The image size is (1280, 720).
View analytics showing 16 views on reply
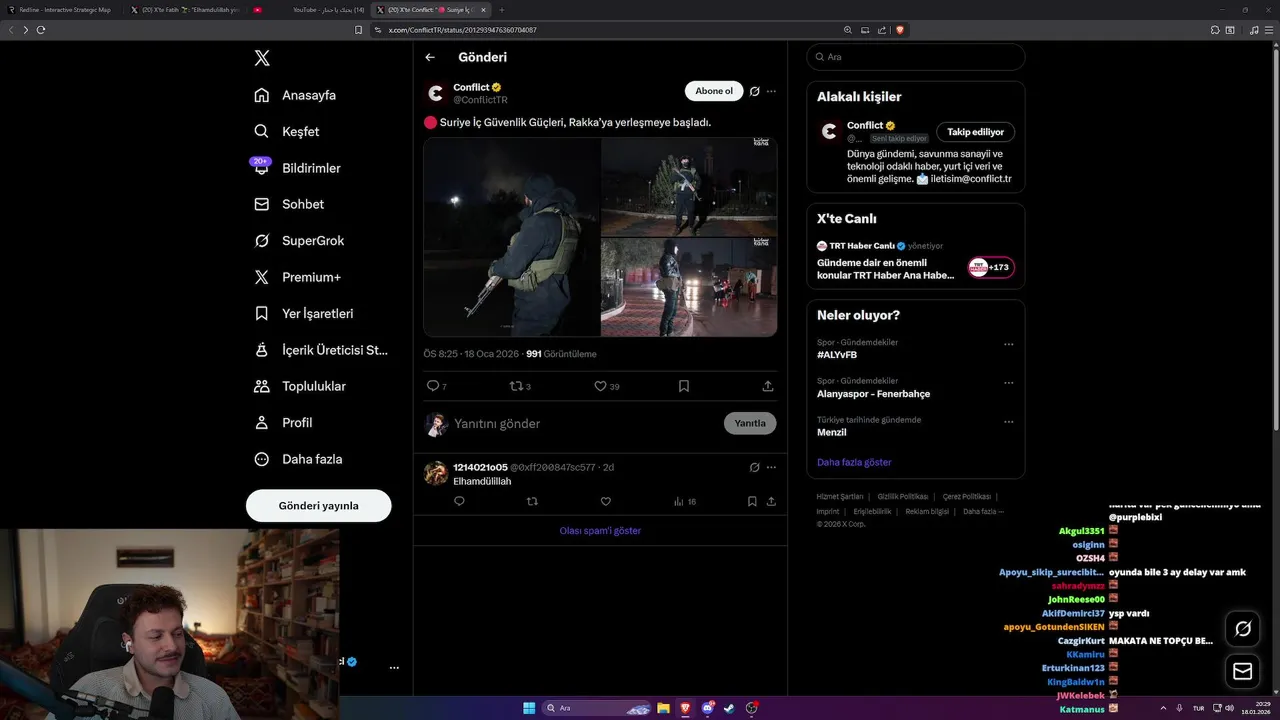[x=685, y=501]
